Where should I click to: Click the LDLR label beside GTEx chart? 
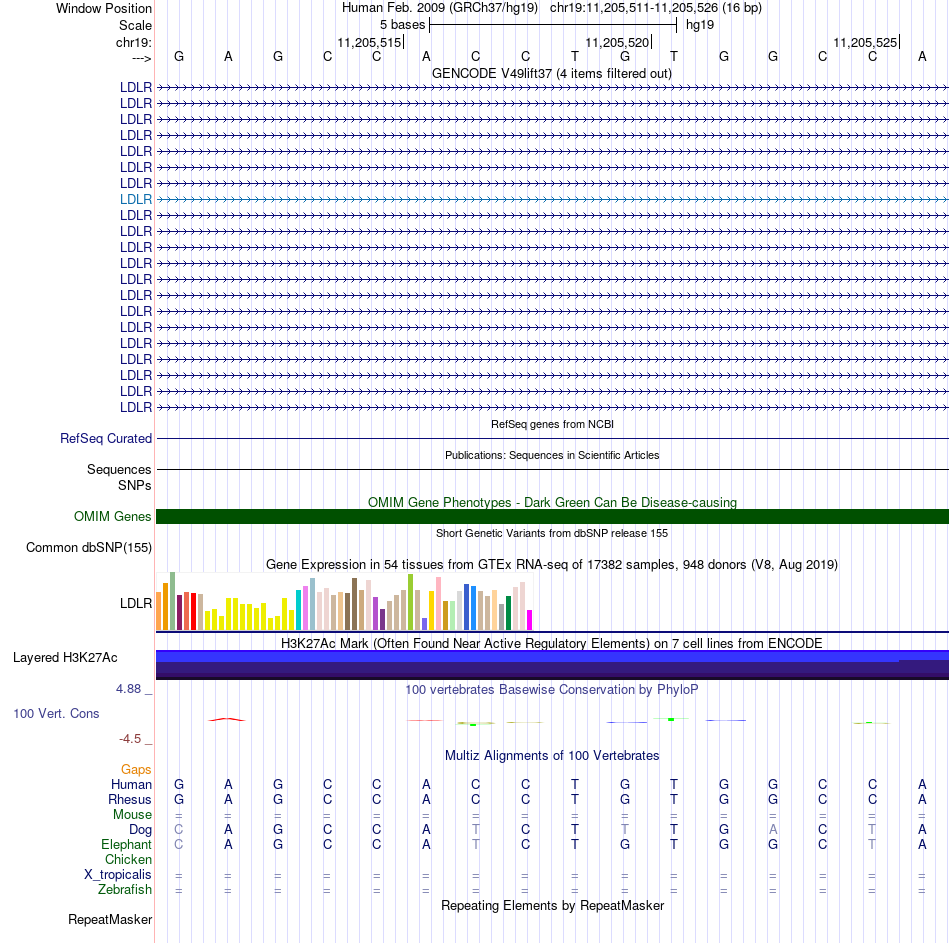click(136, 604)
